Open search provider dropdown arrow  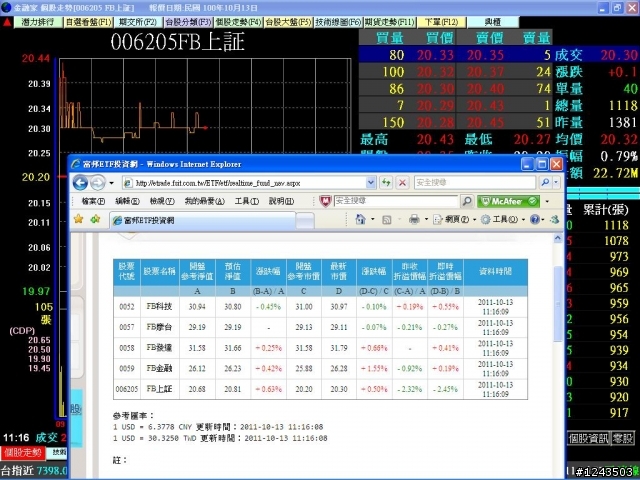(556, 182)
